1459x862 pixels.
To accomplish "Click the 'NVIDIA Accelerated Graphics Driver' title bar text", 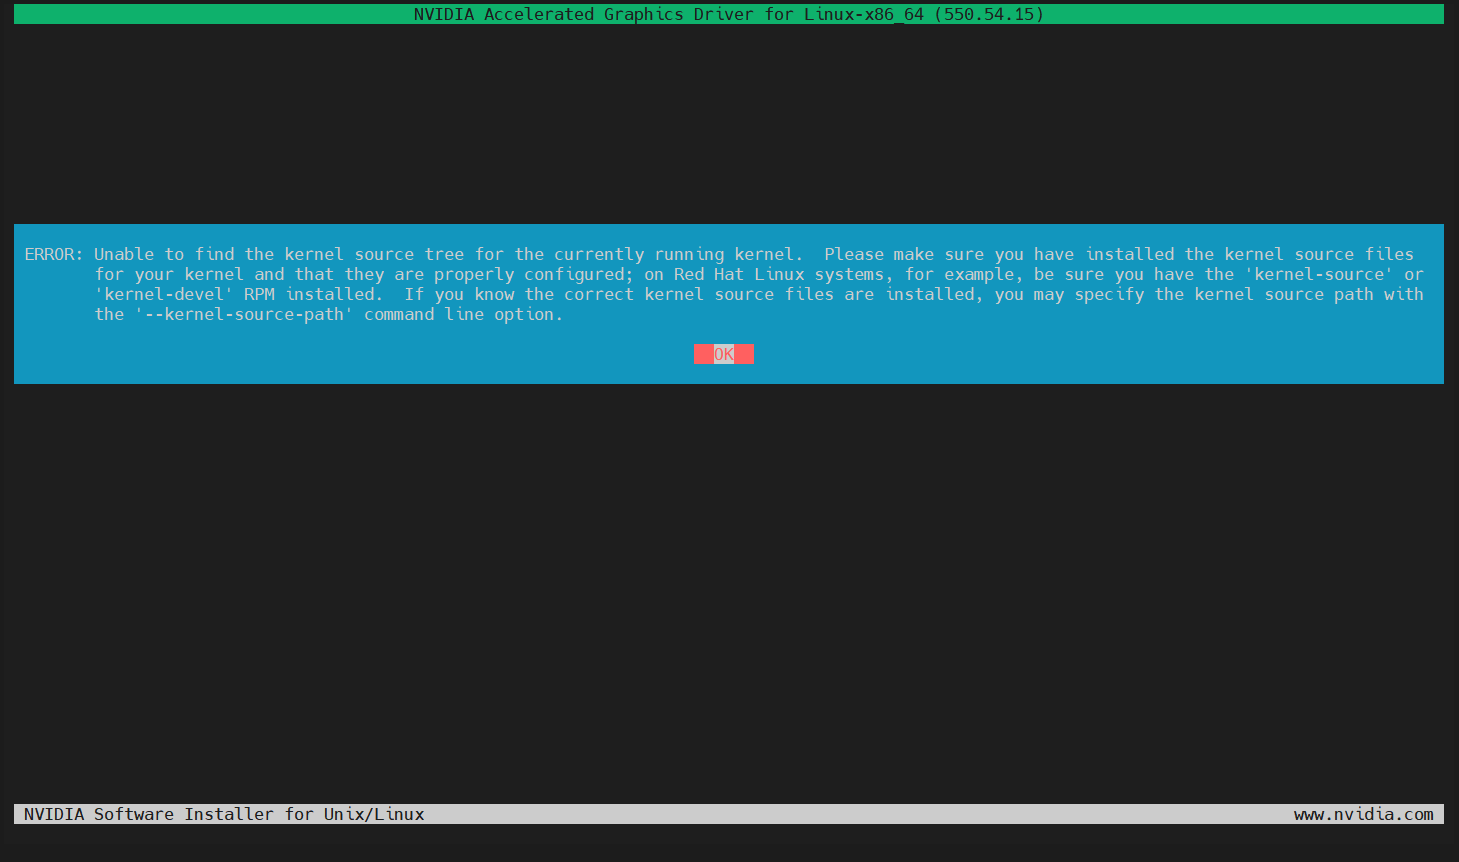I will [x=729, y=14].
